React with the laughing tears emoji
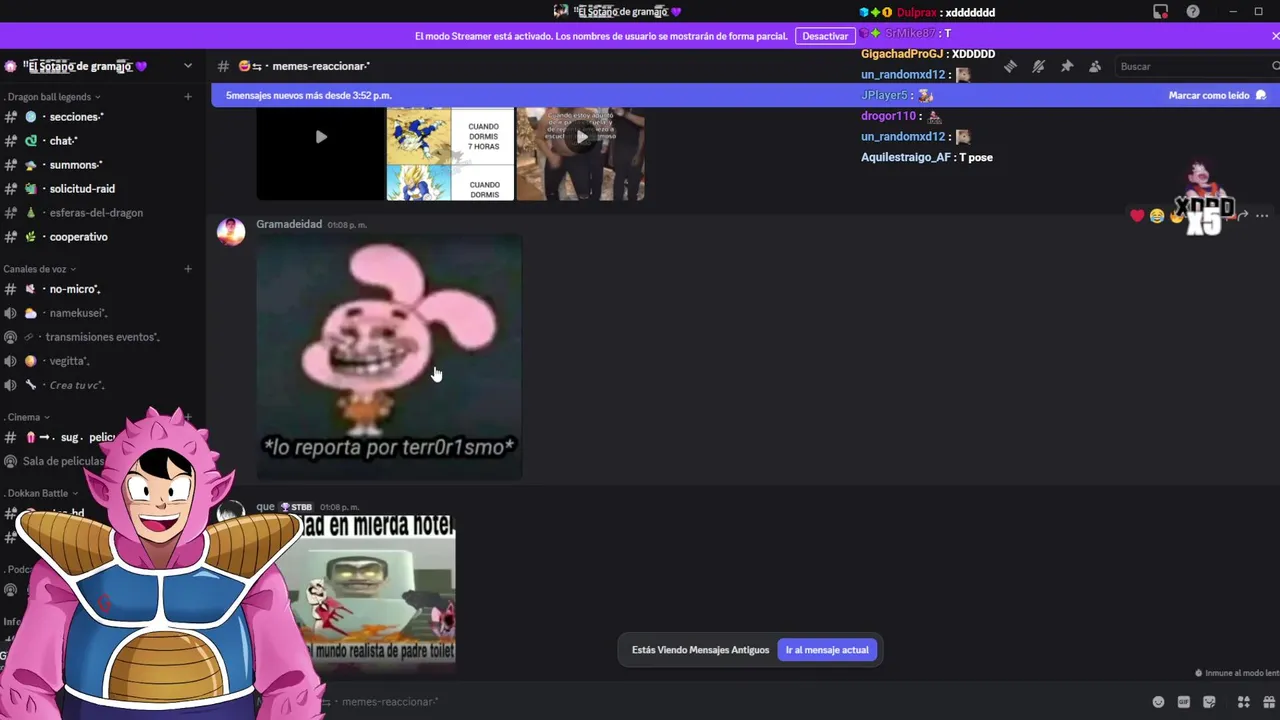Screen dimensions: 1280x720 click(x=1157, y=216)
